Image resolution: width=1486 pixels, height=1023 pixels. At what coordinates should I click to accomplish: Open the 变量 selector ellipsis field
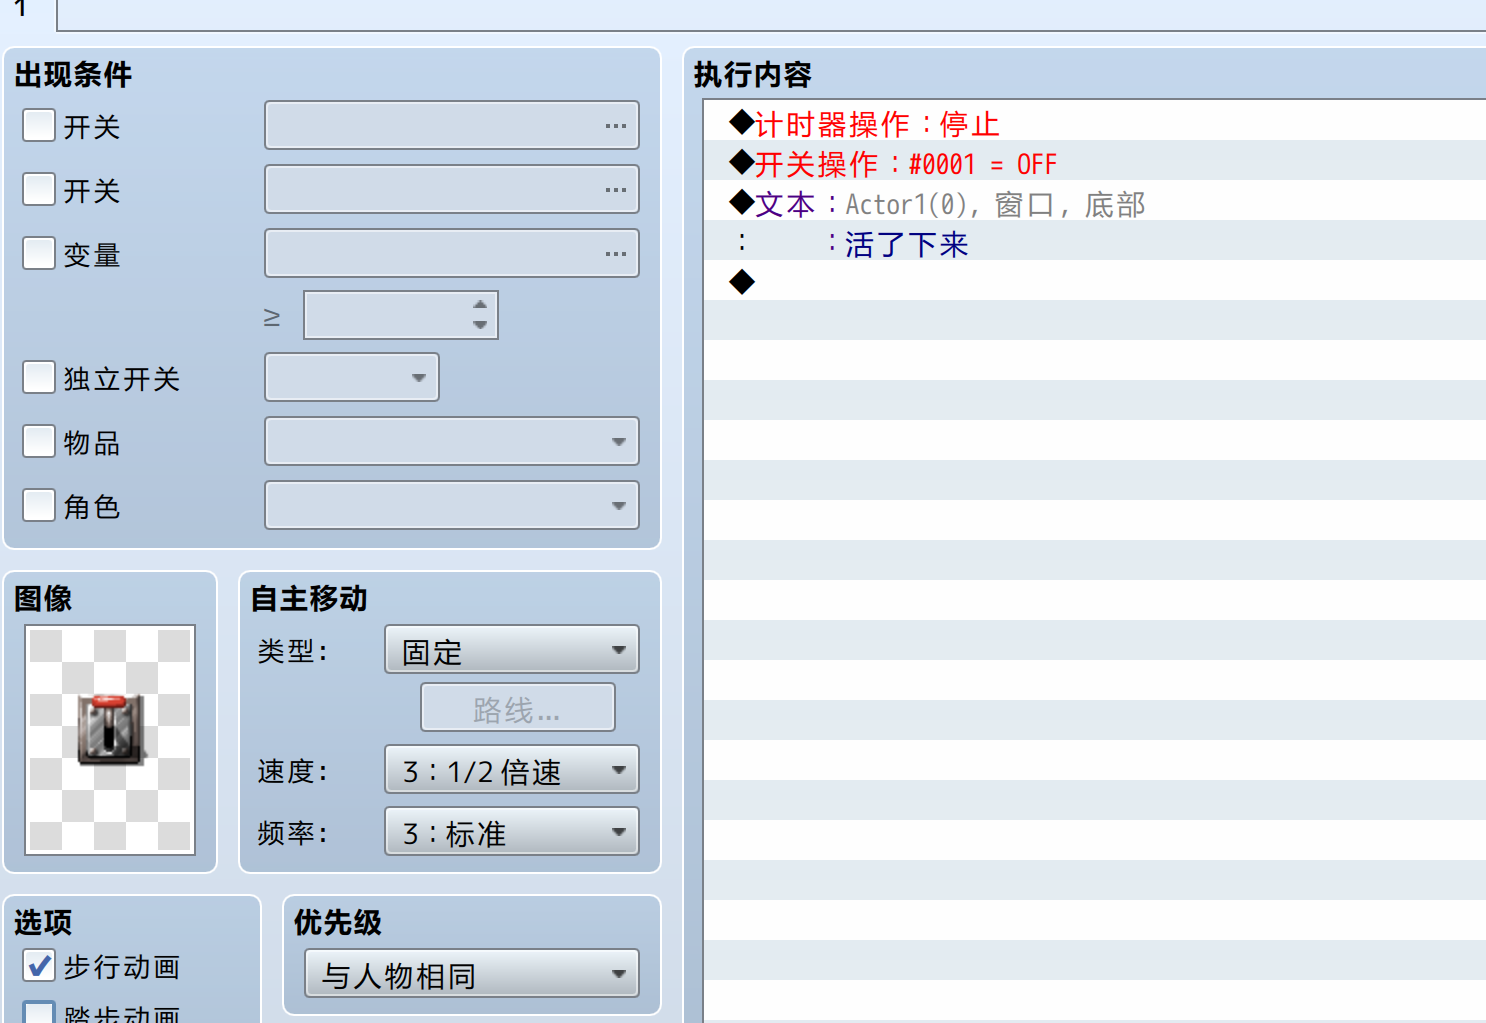pyautogui.click(x=452, y=253)
